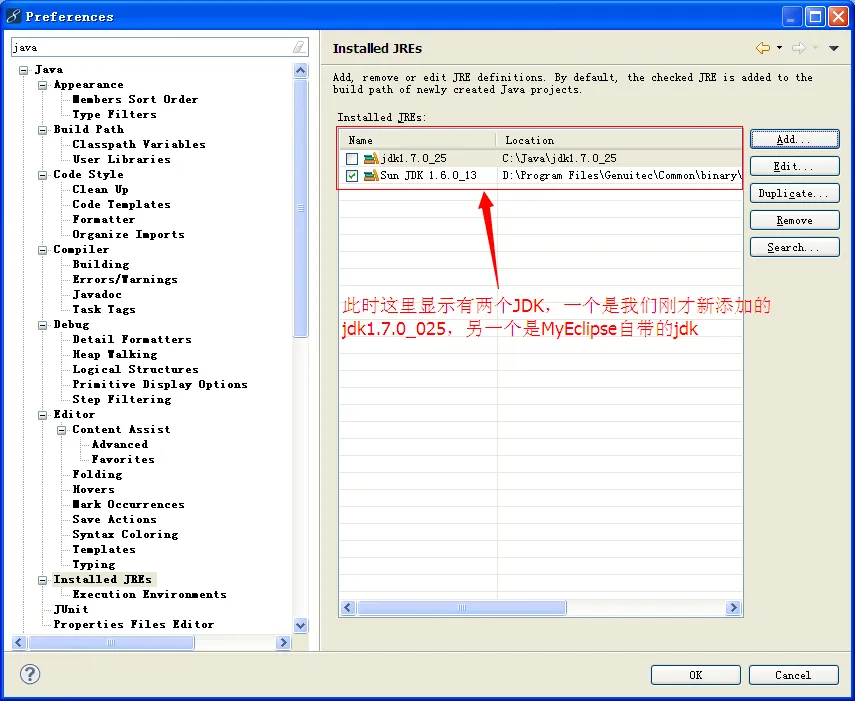Select the C:\Java\jdk1.7.0_25 location cell
Image resolution: width=855 pixels, height=701 pixels.
pyautogui.click(x=559, y=159)
